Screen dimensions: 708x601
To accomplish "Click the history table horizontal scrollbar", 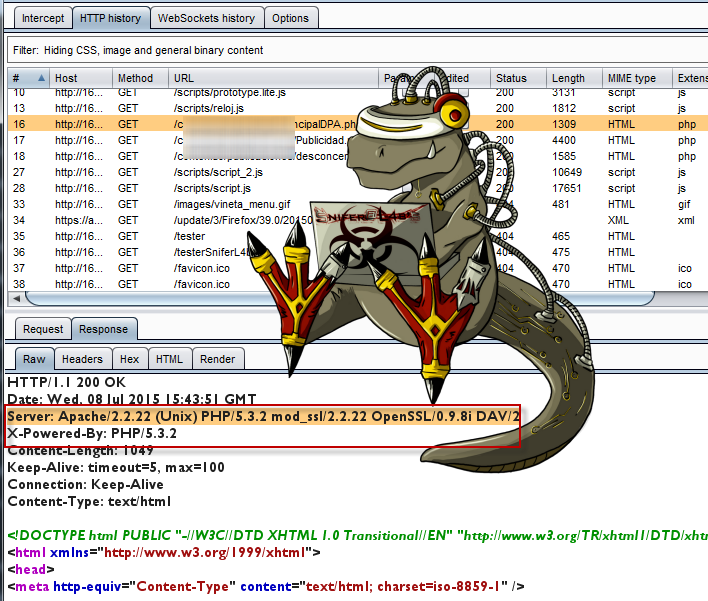I will tap(340, 298).
